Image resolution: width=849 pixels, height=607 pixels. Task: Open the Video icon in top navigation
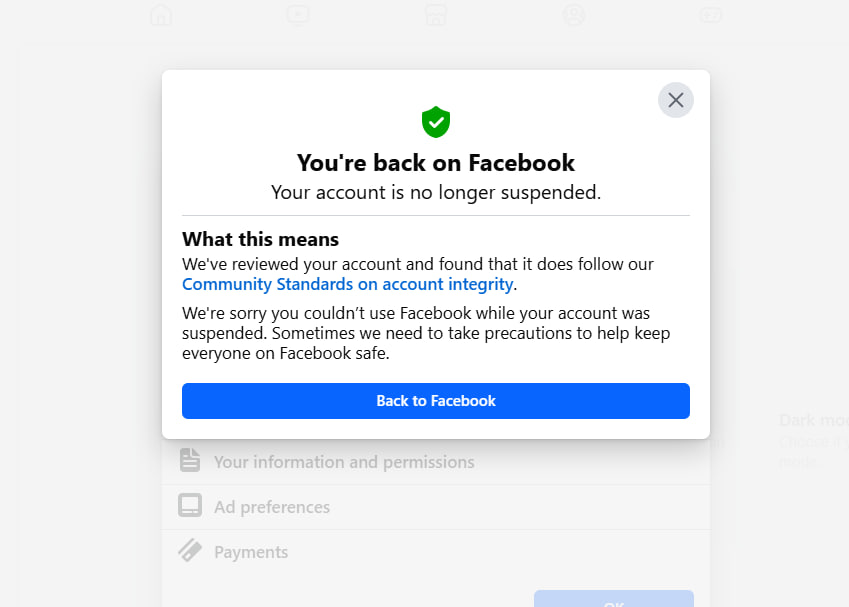click(298, 15)
